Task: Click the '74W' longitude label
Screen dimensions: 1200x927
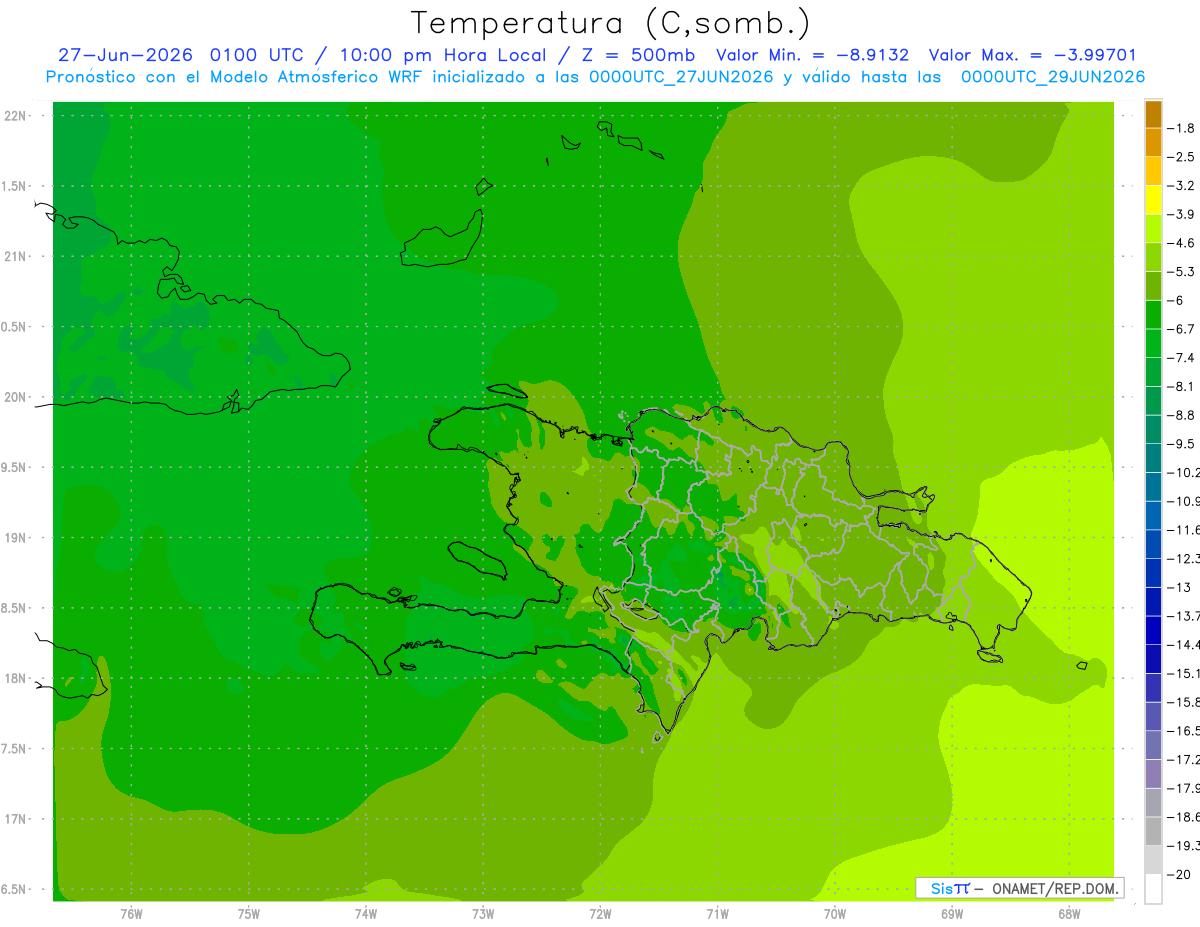Action: click(366, 913)
